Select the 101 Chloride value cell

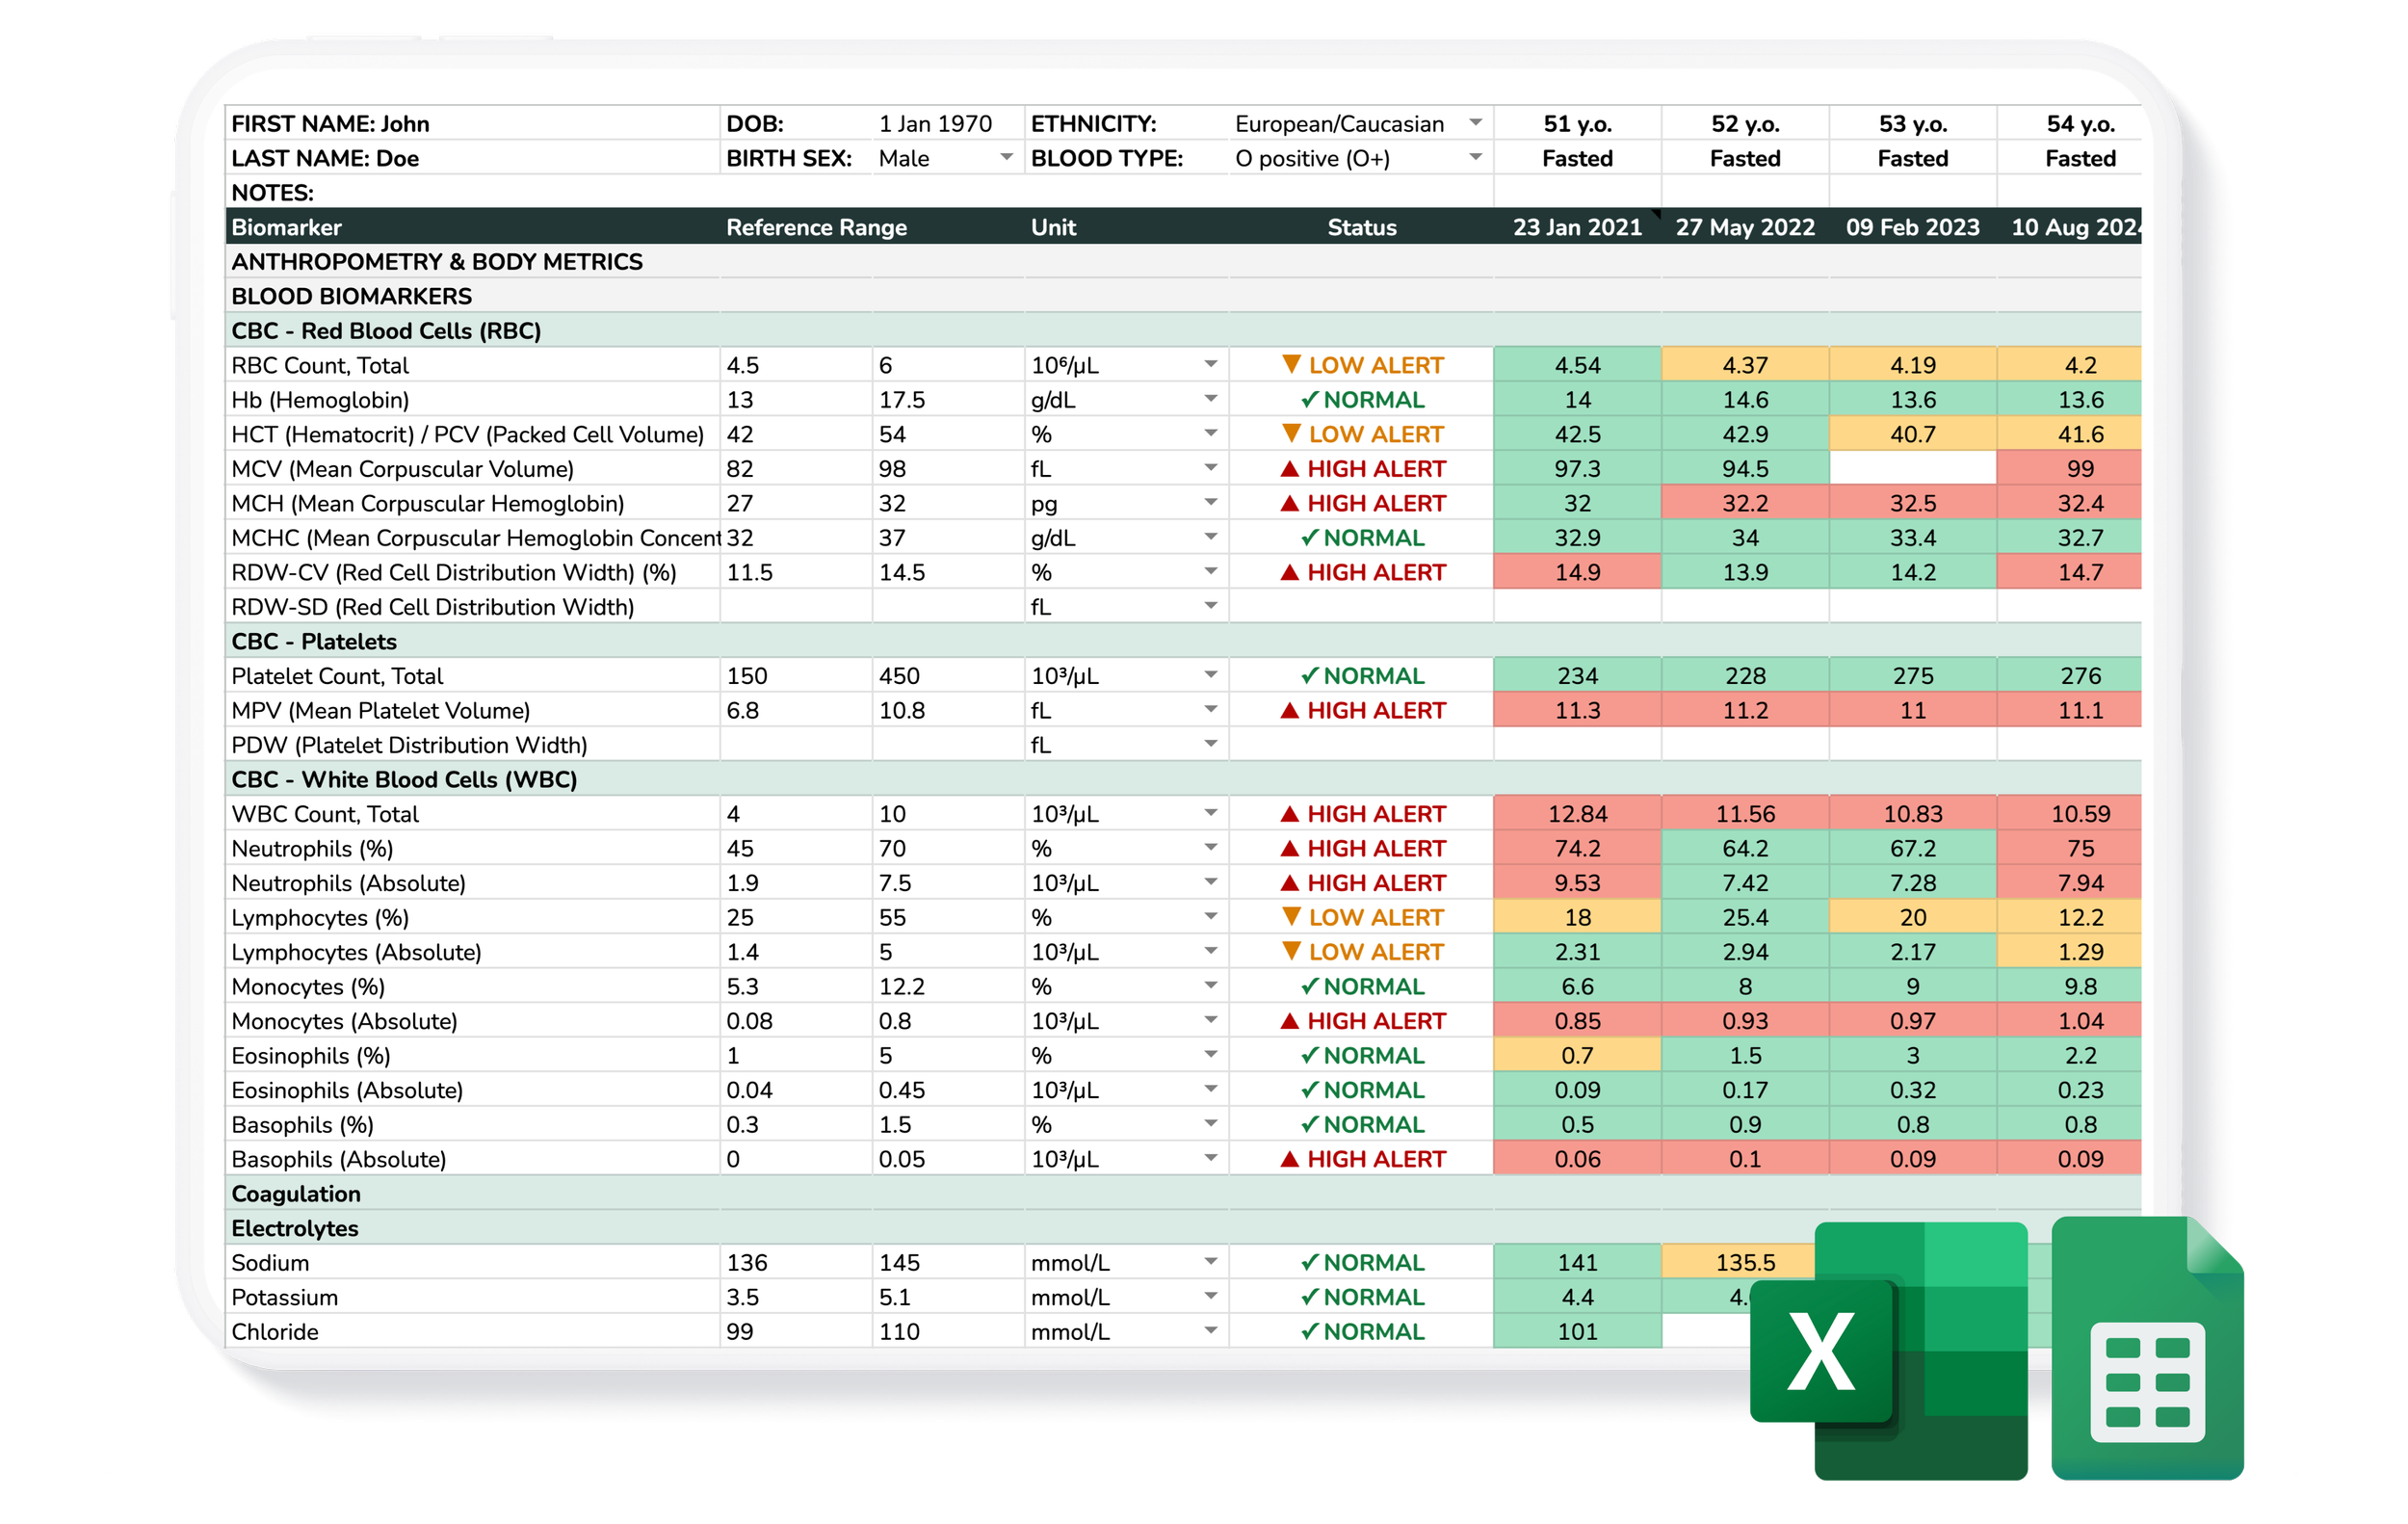1577,1332
